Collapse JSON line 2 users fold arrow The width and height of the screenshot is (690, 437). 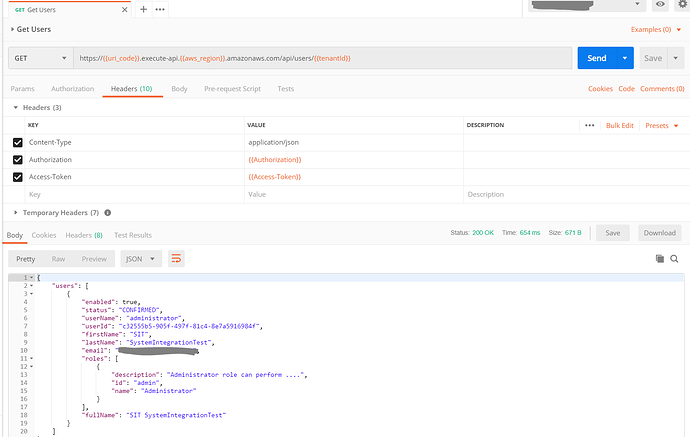click(32, 286)
